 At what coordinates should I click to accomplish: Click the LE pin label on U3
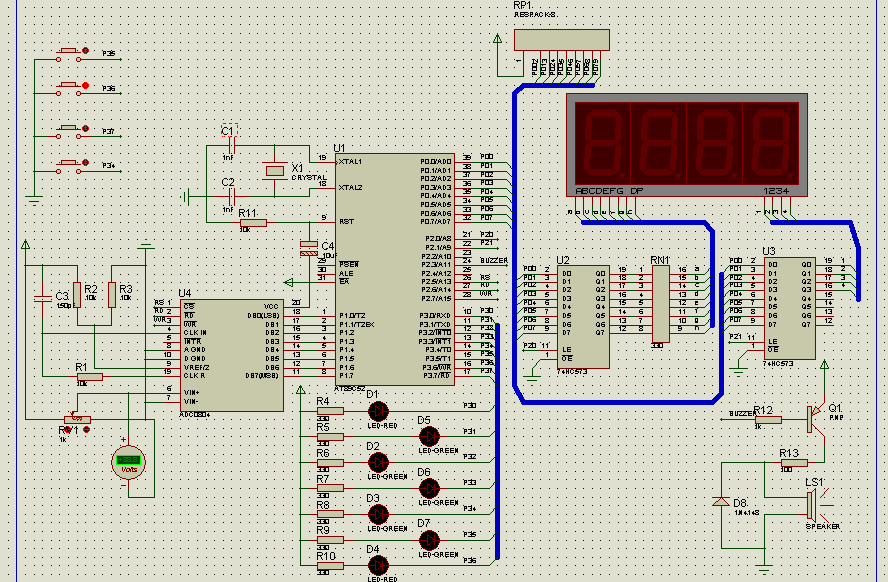772,342
